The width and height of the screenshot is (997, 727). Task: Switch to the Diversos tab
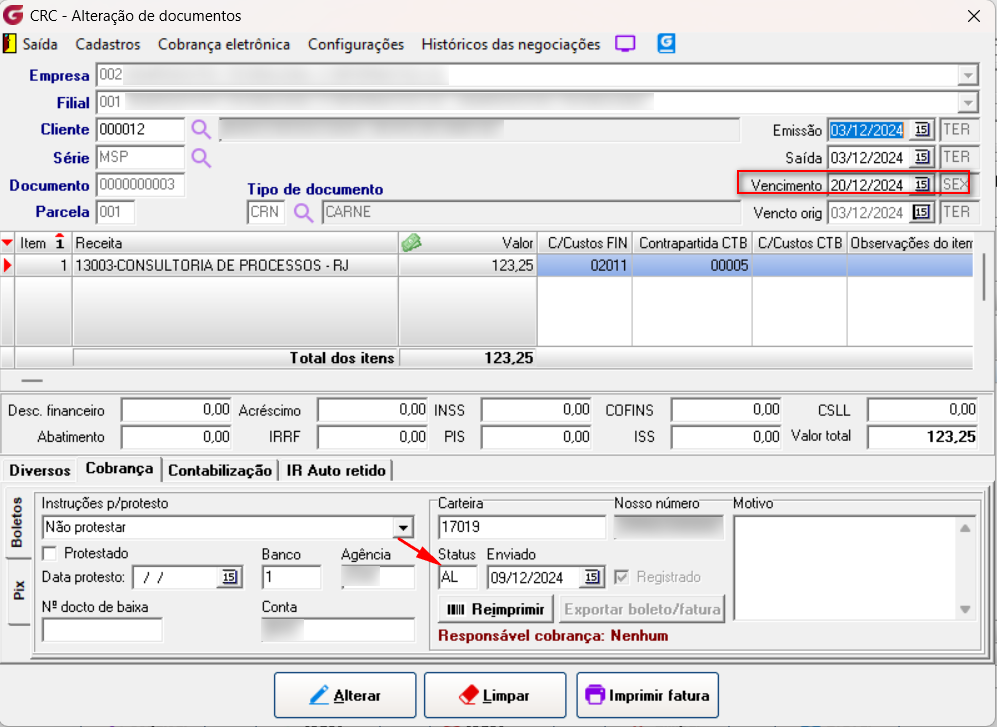click(x=39, y=471)
